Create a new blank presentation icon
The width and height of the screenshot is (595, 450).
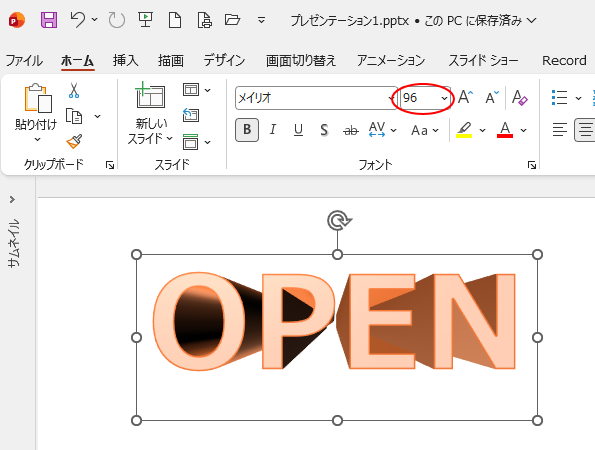pyautogui.click(x=175, y=20)
